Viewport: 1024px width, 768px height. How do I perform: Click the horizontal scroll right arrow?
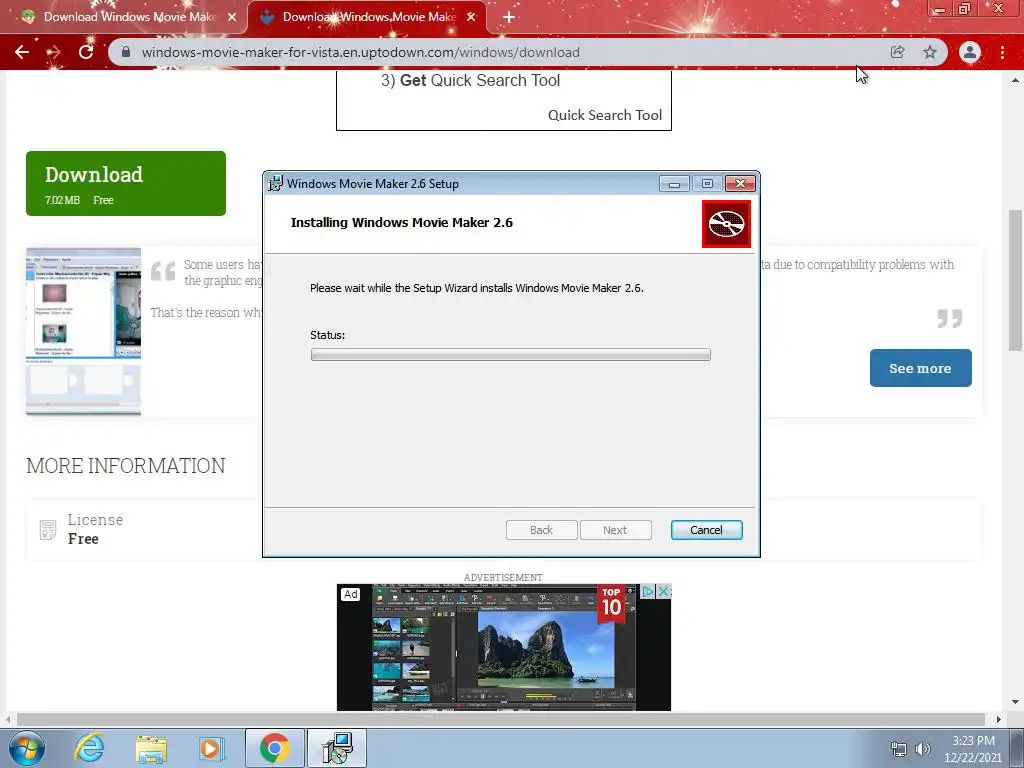999,719
